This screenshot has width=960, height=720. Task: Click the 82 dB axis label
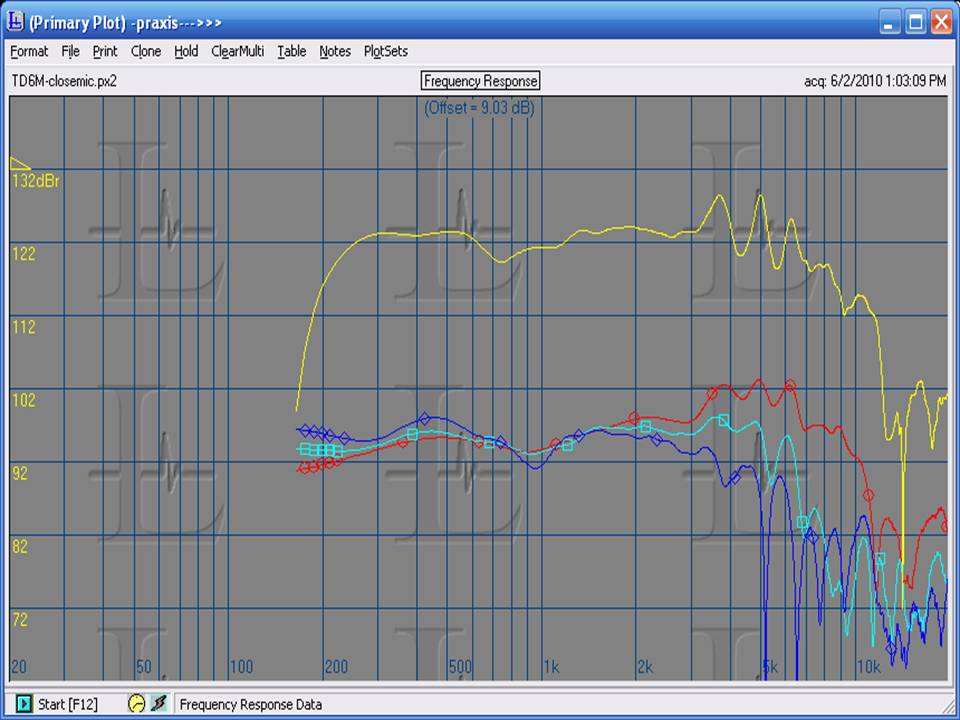click(x=20, y=546)
